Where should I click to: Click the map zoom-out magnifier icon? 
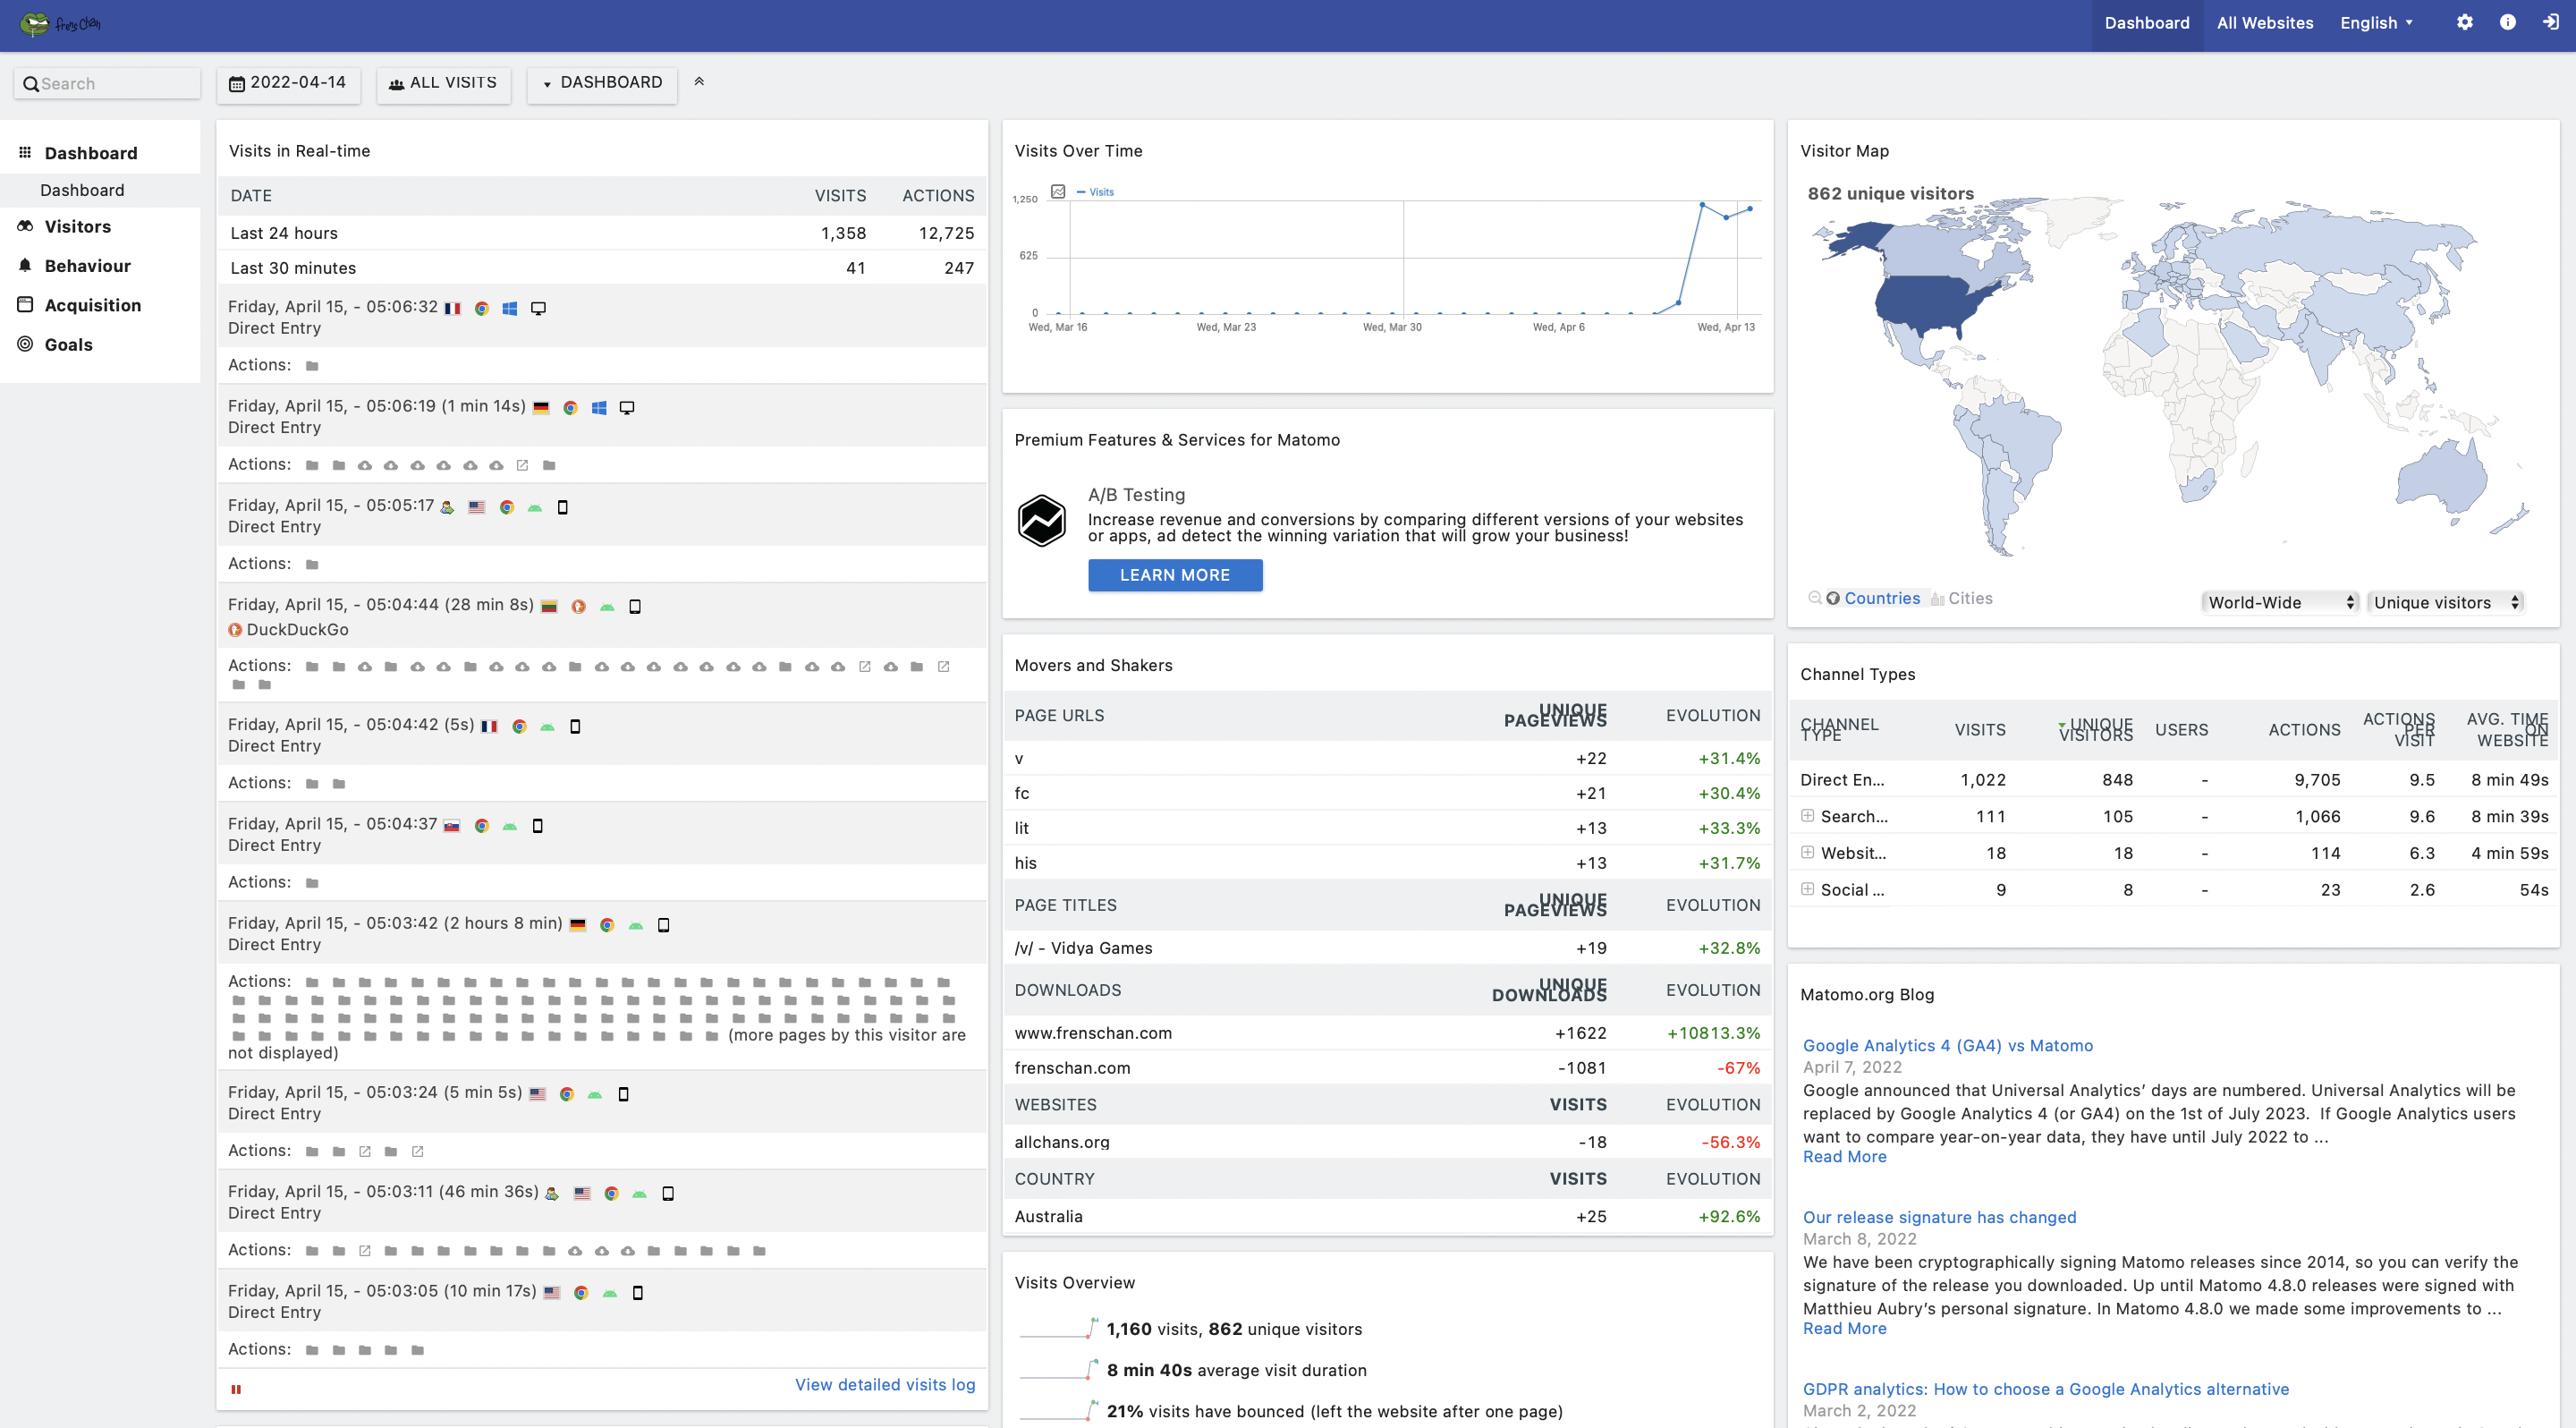(x=1814, y=598)
